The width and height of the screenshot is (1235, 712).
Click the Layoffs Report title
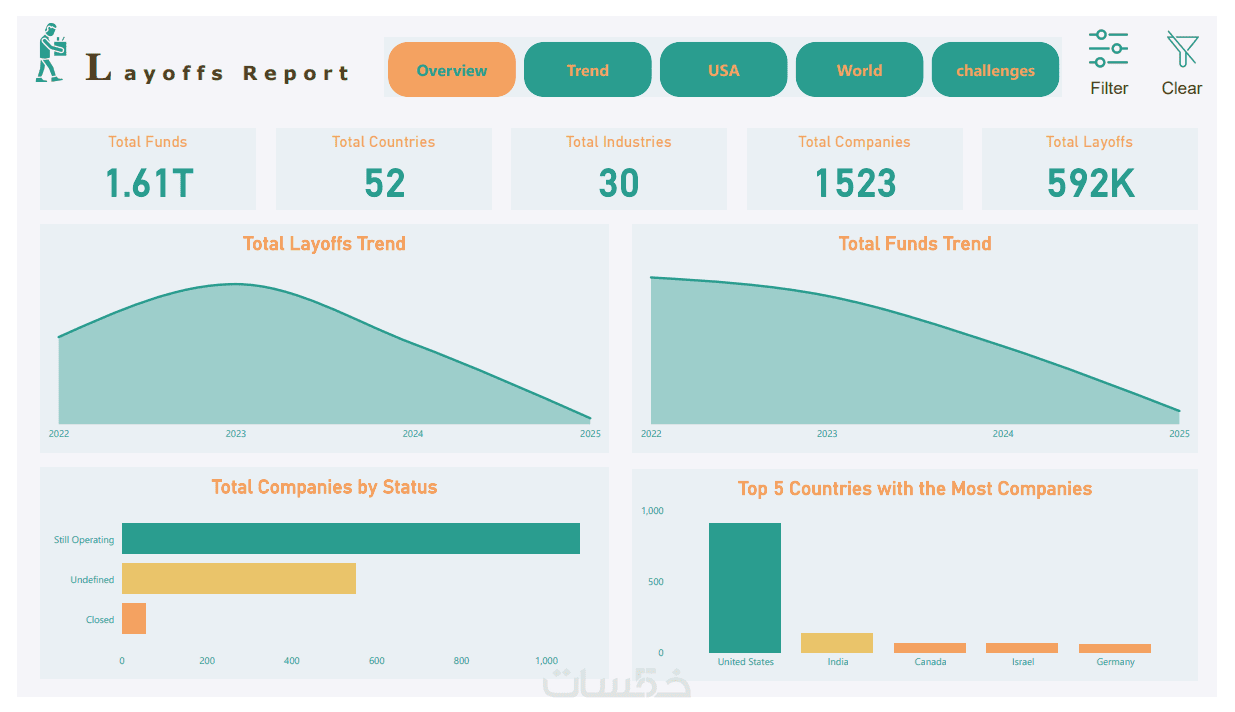click(218, 70)
